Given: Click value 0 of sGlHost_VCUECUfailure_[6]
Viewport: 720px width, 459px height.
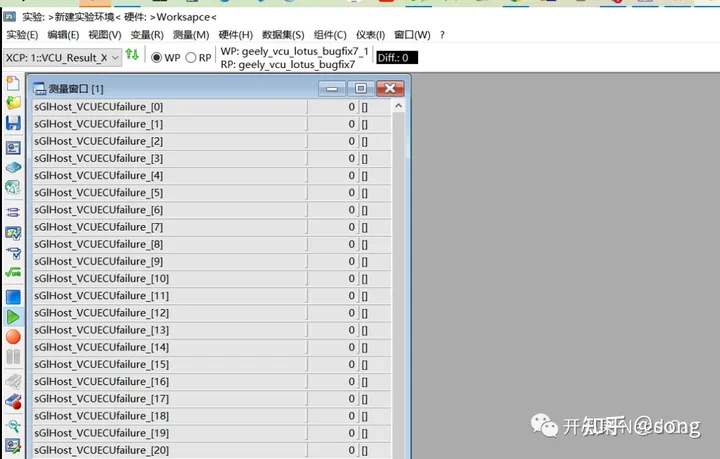Looking at the screenshot, I should pos(351,209).
